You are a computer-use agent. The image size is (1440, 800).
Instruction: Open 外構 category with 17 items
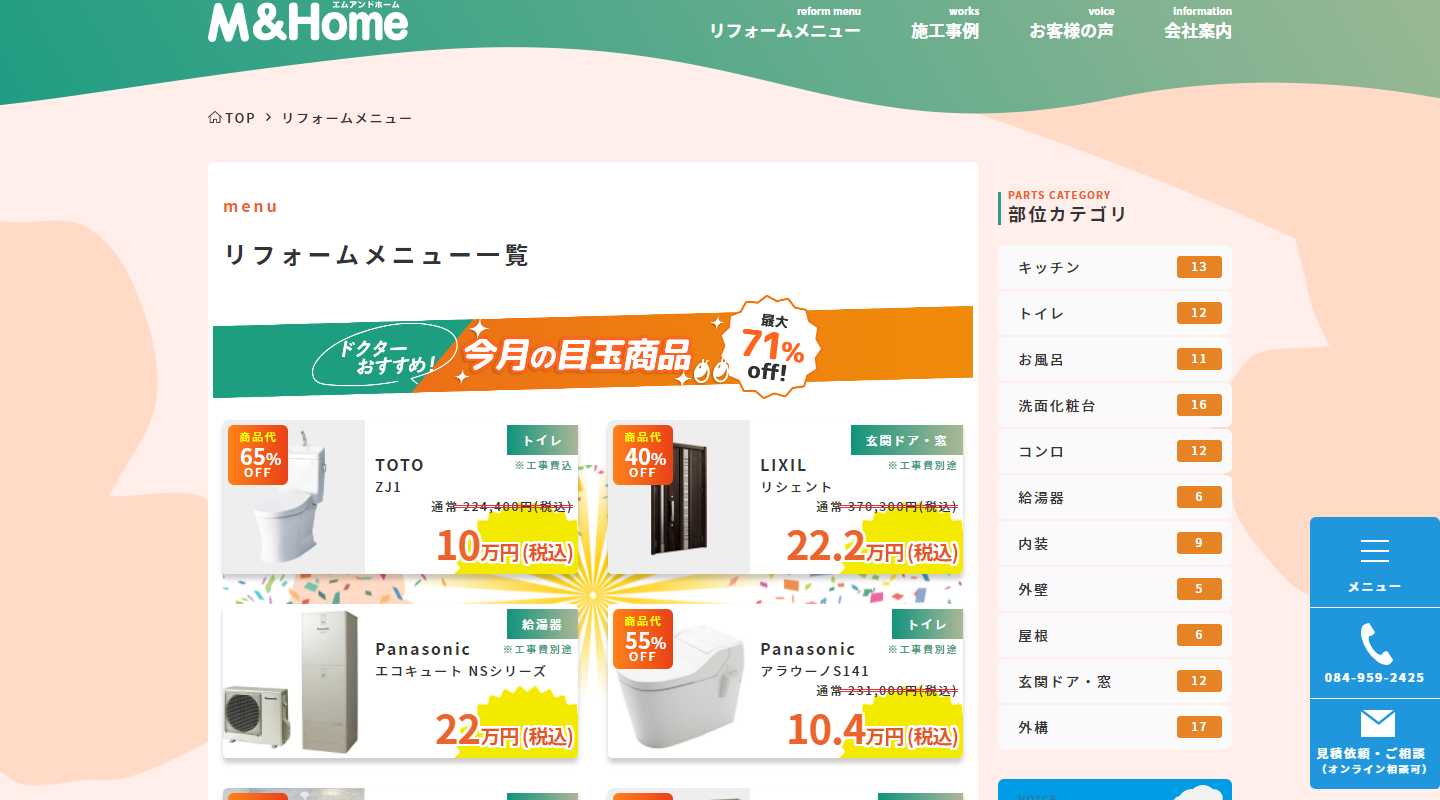[1115, 727]
